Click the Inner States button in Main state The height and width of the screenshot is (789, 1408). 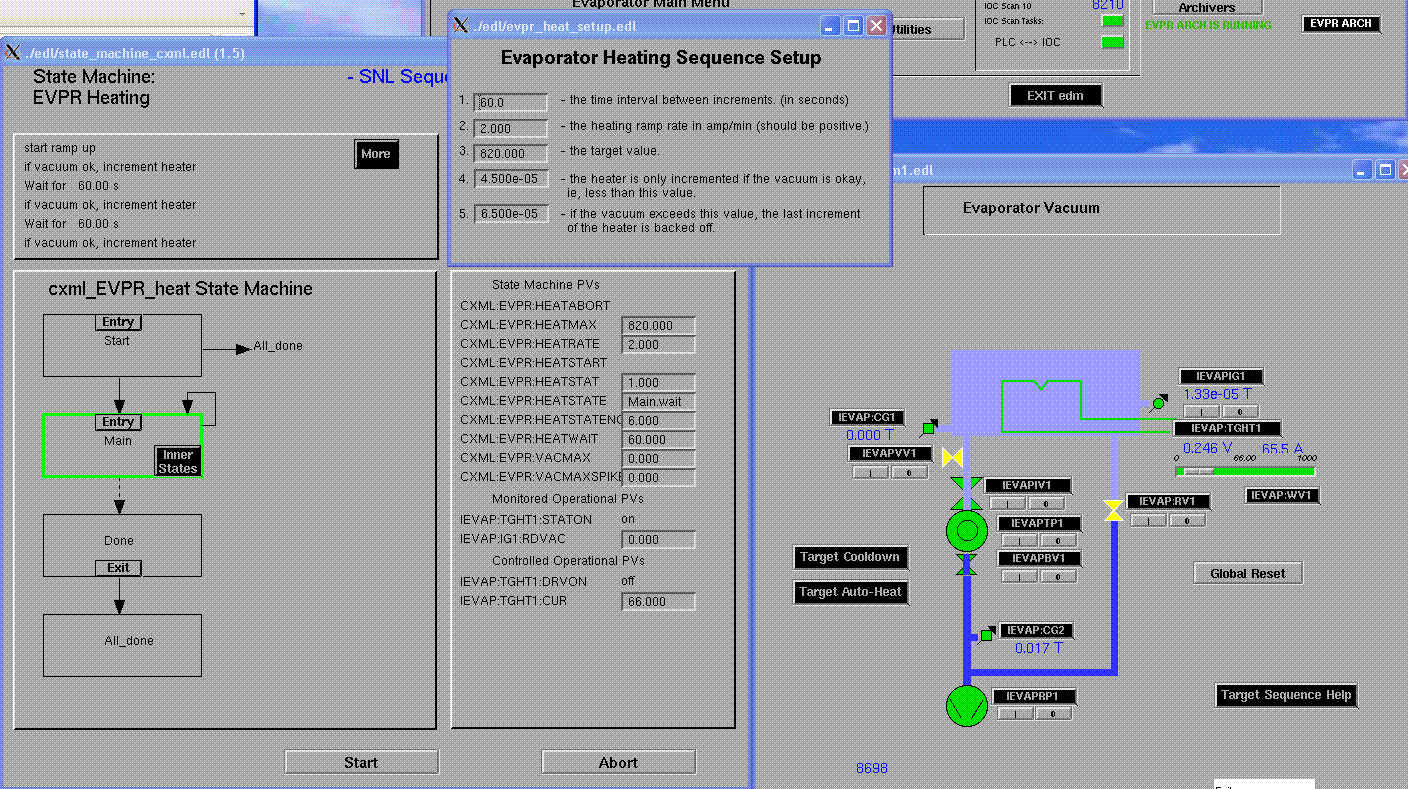(178, 461)
